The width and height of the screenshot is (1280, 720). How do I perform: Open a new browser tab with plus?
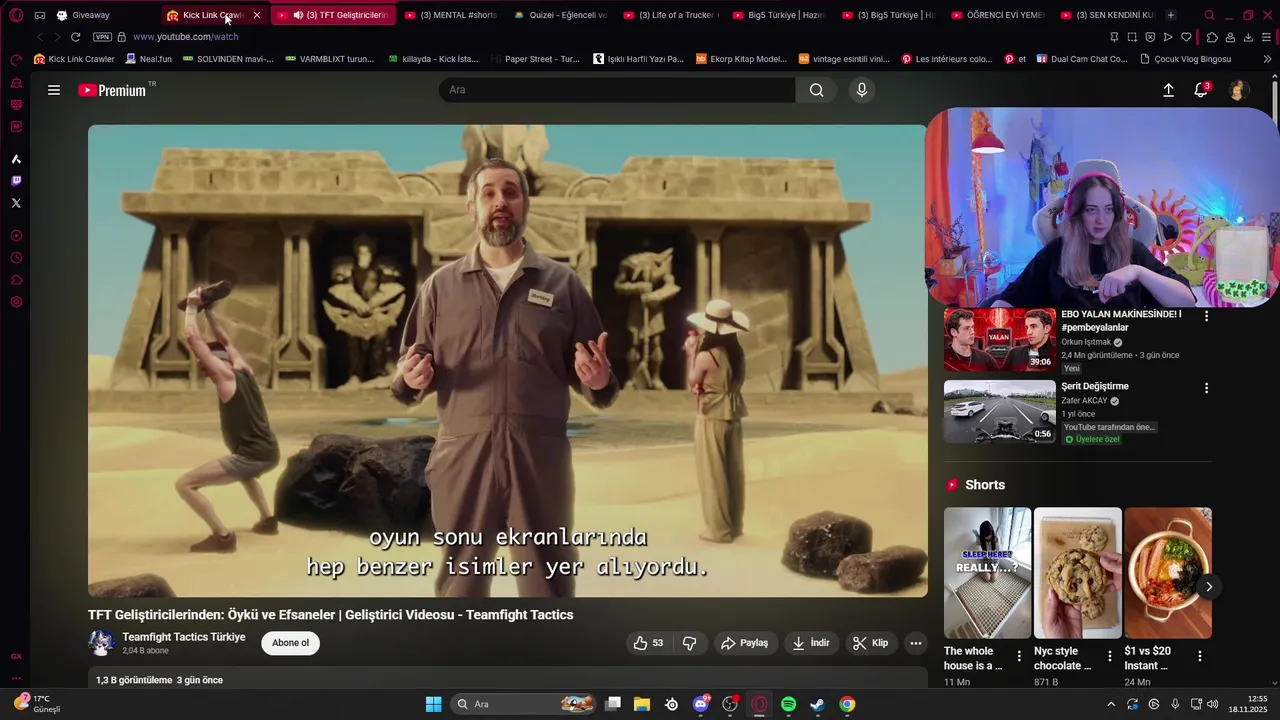point(1171,15)
